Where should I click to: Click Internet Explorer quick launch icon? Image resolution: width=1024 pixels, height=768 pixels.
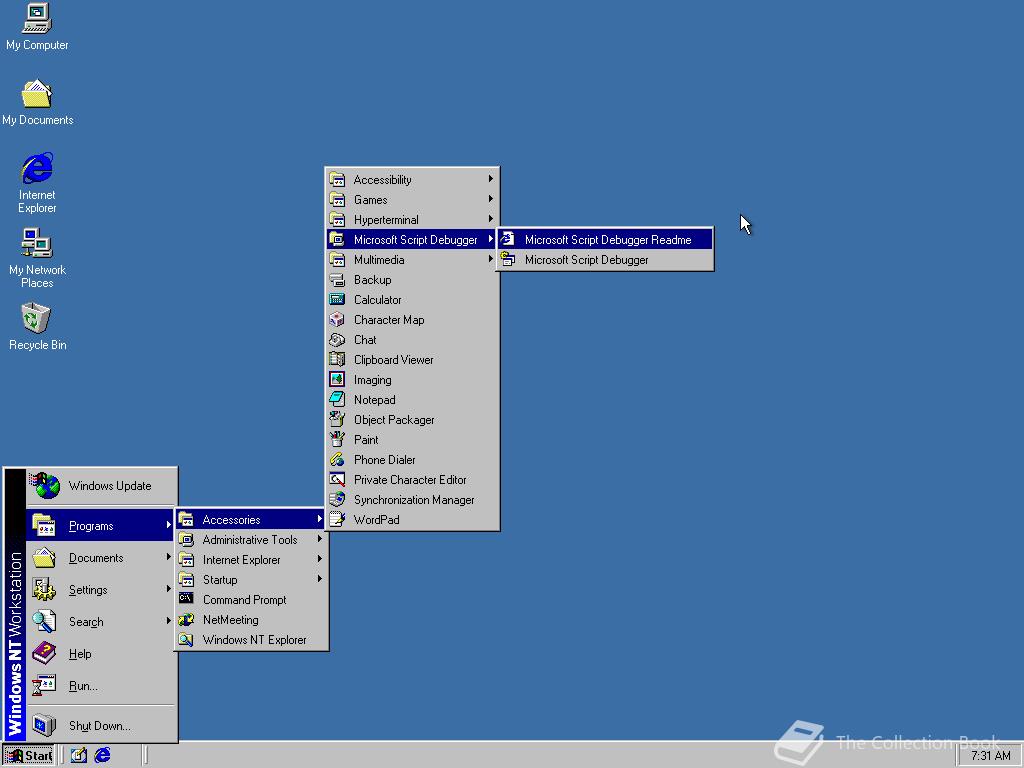[x=103, y=756]
